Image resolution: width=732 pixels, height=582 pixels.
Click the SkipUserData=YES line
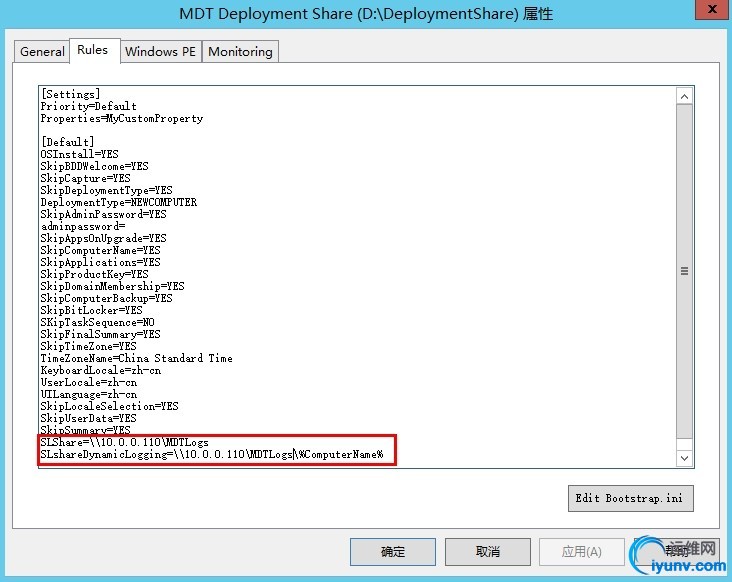(x=89, y=419)
